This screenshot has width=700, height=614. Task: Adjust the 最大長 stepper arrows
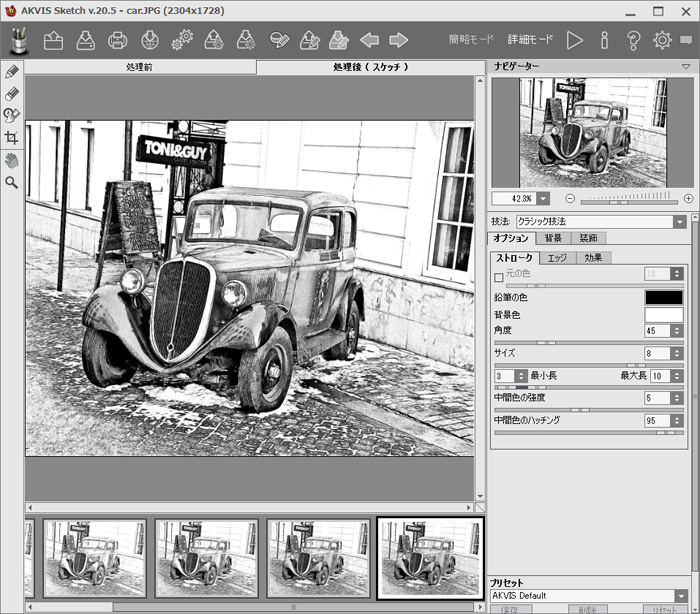pos(677,376)
